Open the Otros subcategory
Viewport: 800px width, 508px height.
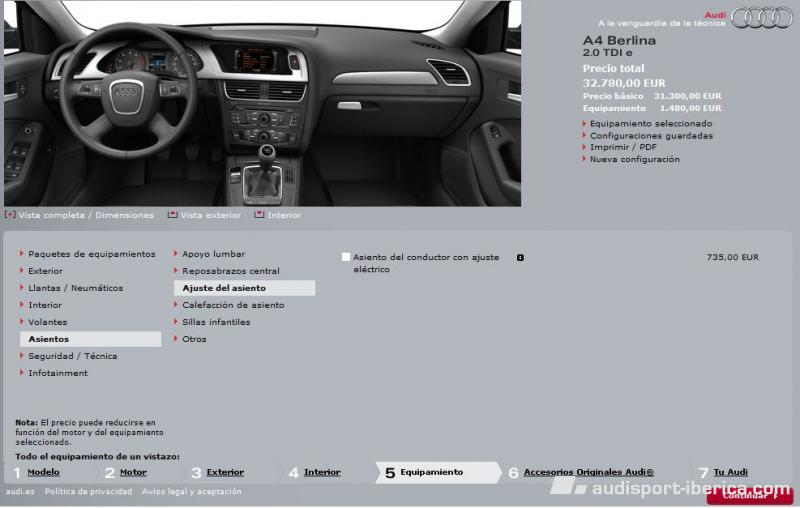(x=194, y=339)
